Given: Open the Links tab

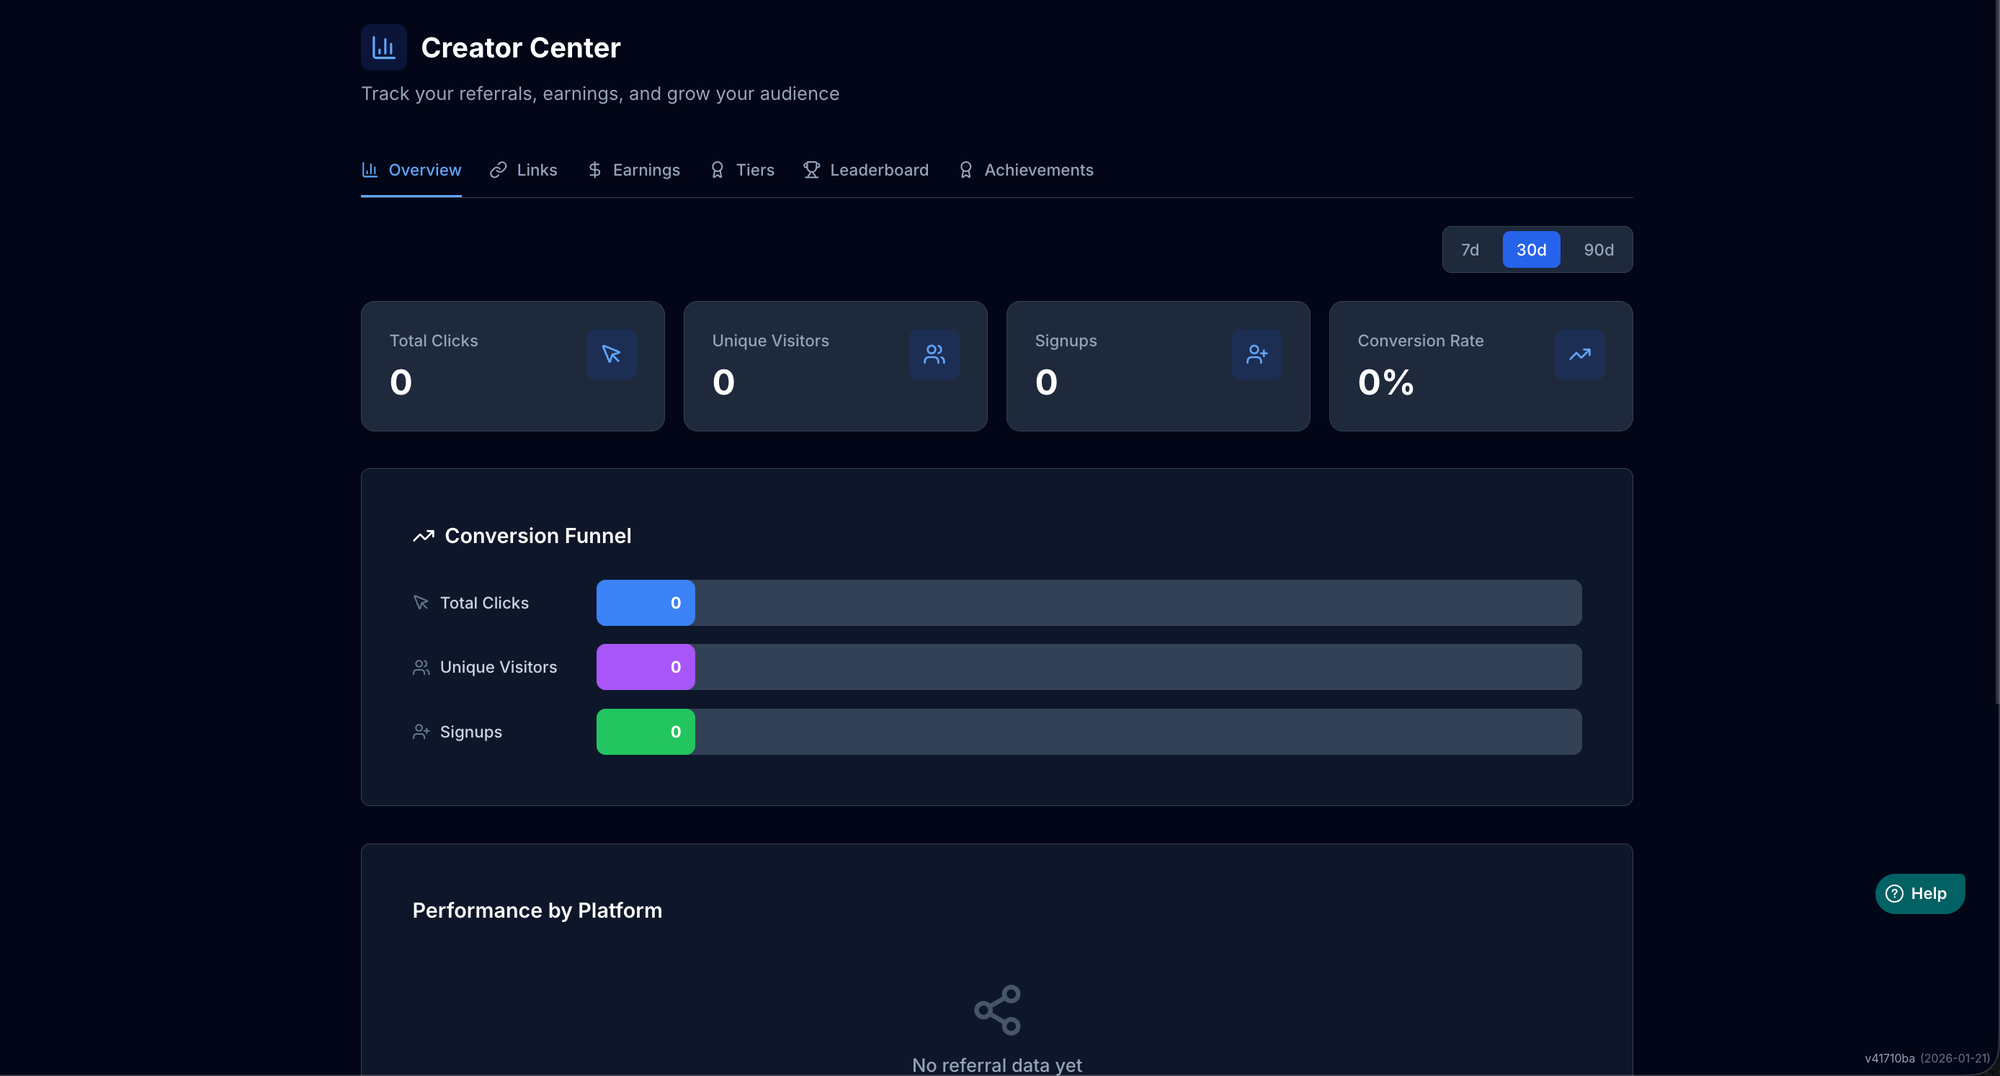Looking at the screenshot, I should 523,170.
